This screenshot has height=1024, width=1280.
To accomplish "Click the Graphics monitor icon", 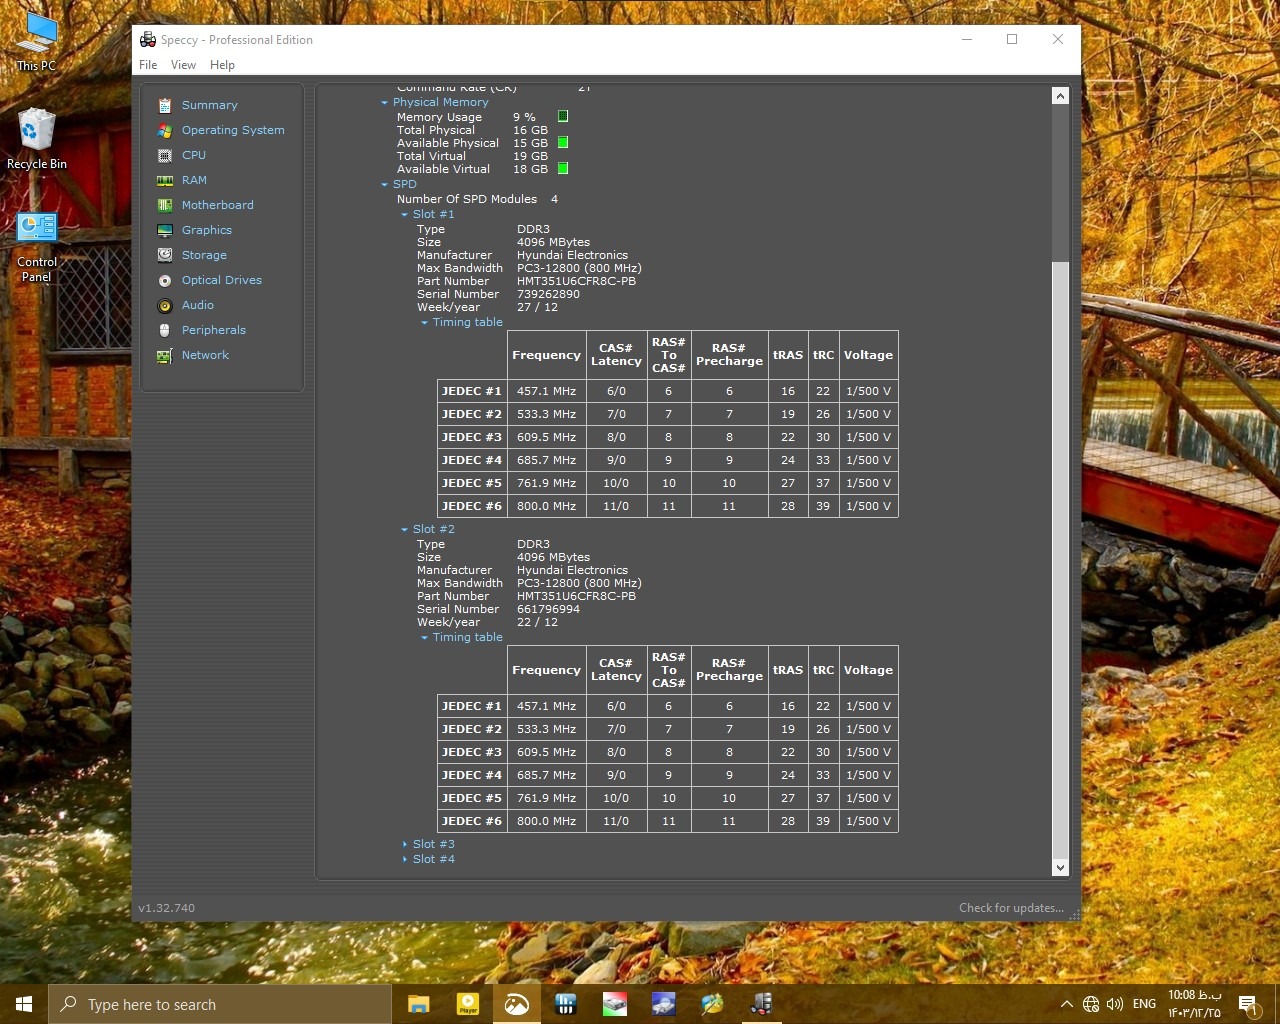I will point(165,230).
